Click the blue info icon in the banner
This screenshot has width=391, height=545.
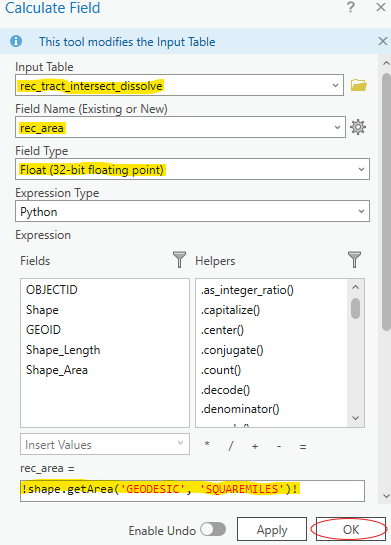pos(16,41)
